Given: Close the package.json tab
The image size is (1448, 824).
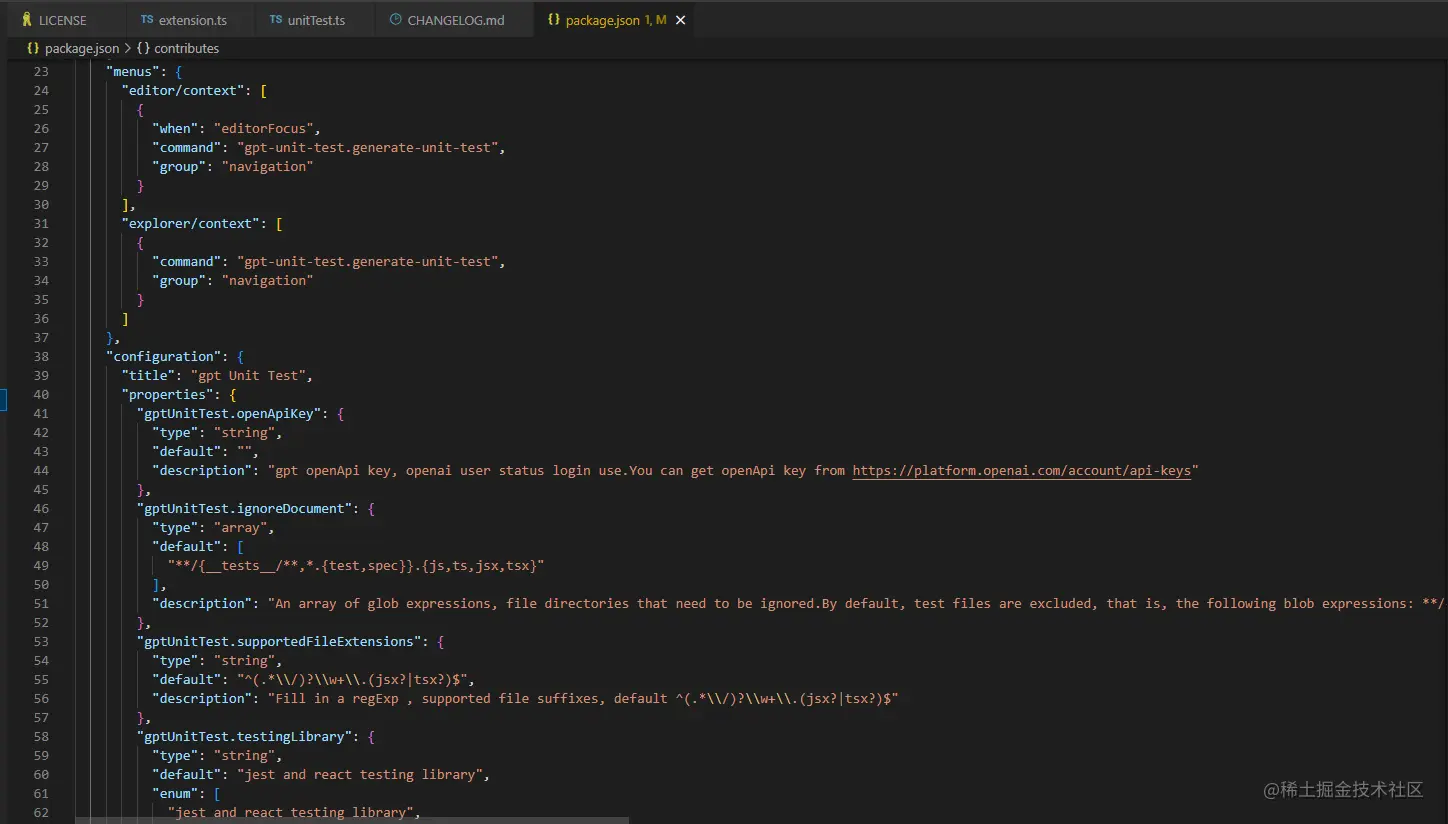Looking at the screenshot, I should click(681, 20).
